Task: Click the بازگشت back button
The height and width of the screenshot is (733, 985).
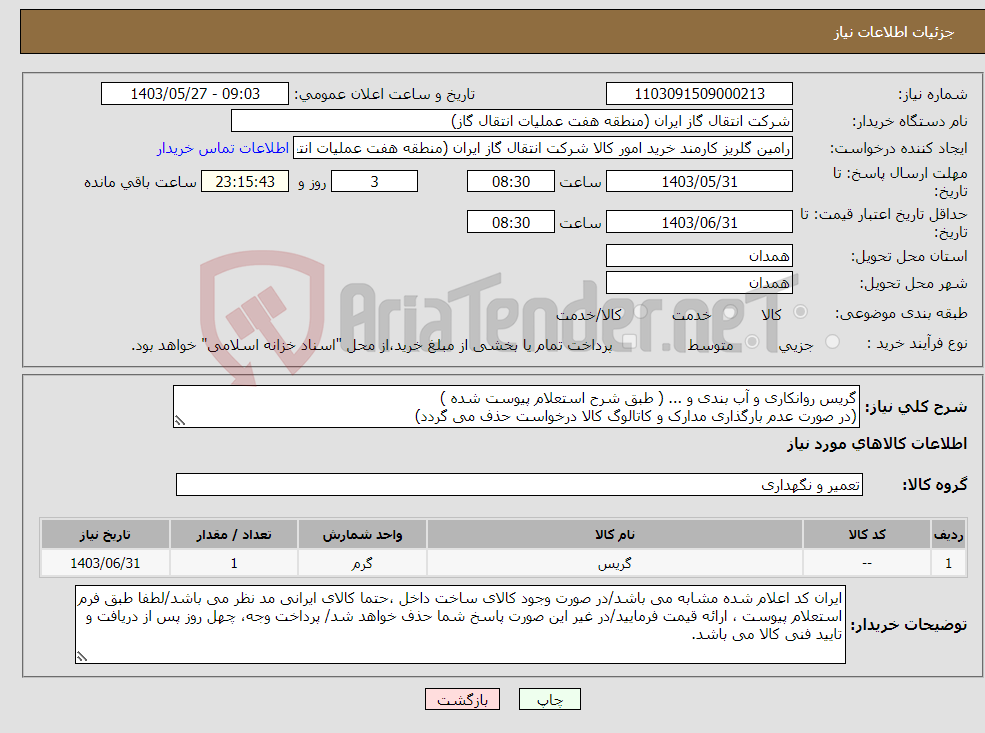Action: click(x=462, y=699)
